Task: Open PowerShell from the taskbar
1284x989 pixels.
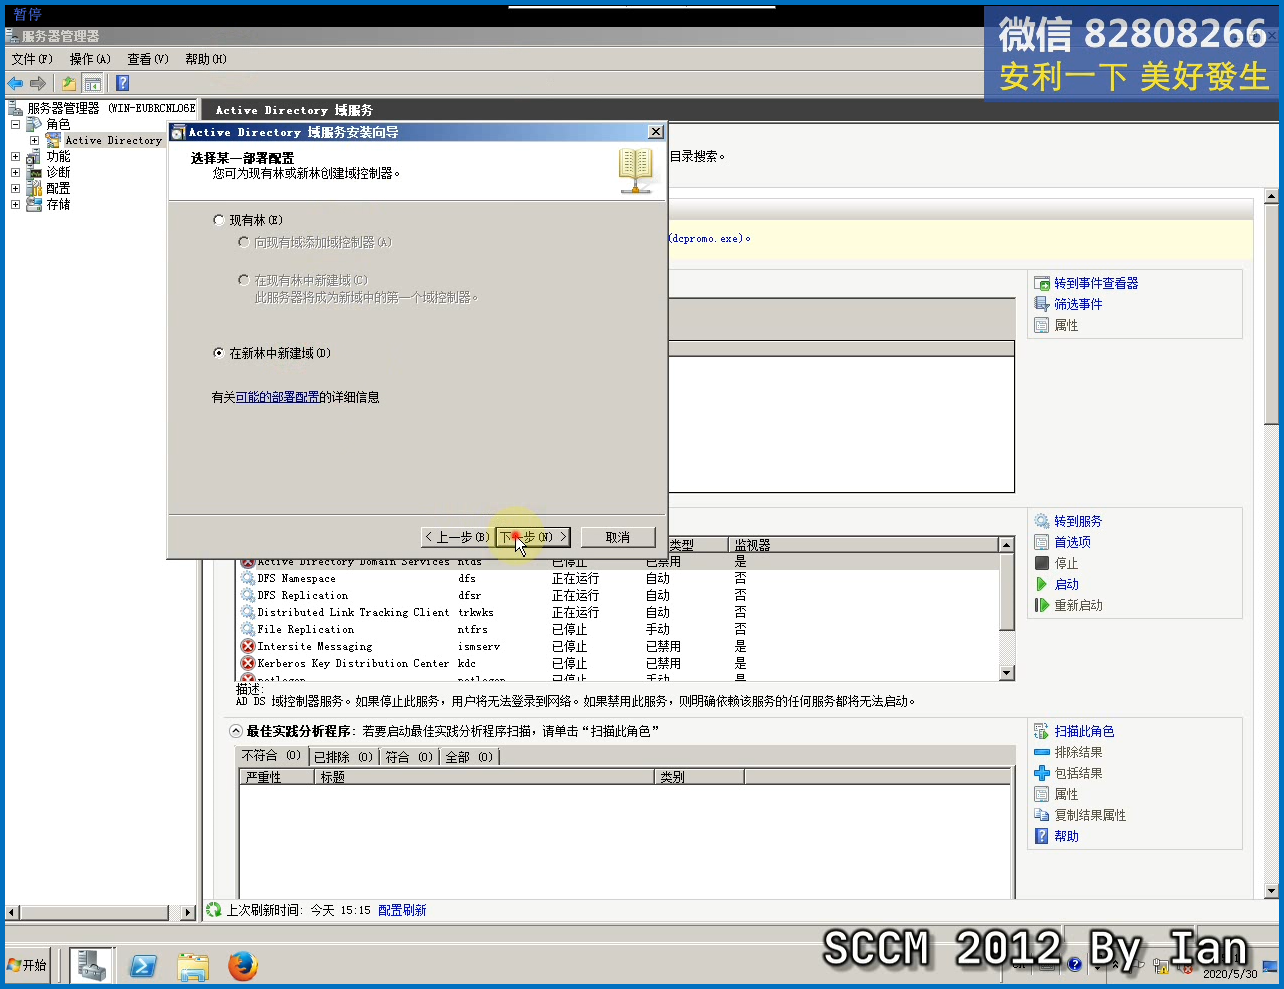Action: point(143,965)
